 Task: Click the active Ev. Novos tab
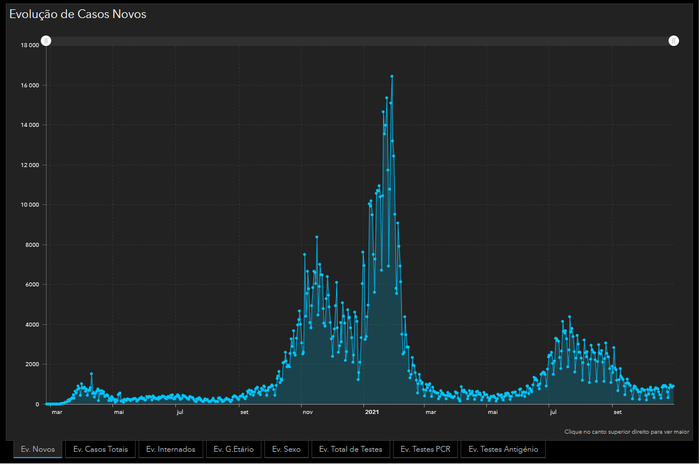(38, 450)
